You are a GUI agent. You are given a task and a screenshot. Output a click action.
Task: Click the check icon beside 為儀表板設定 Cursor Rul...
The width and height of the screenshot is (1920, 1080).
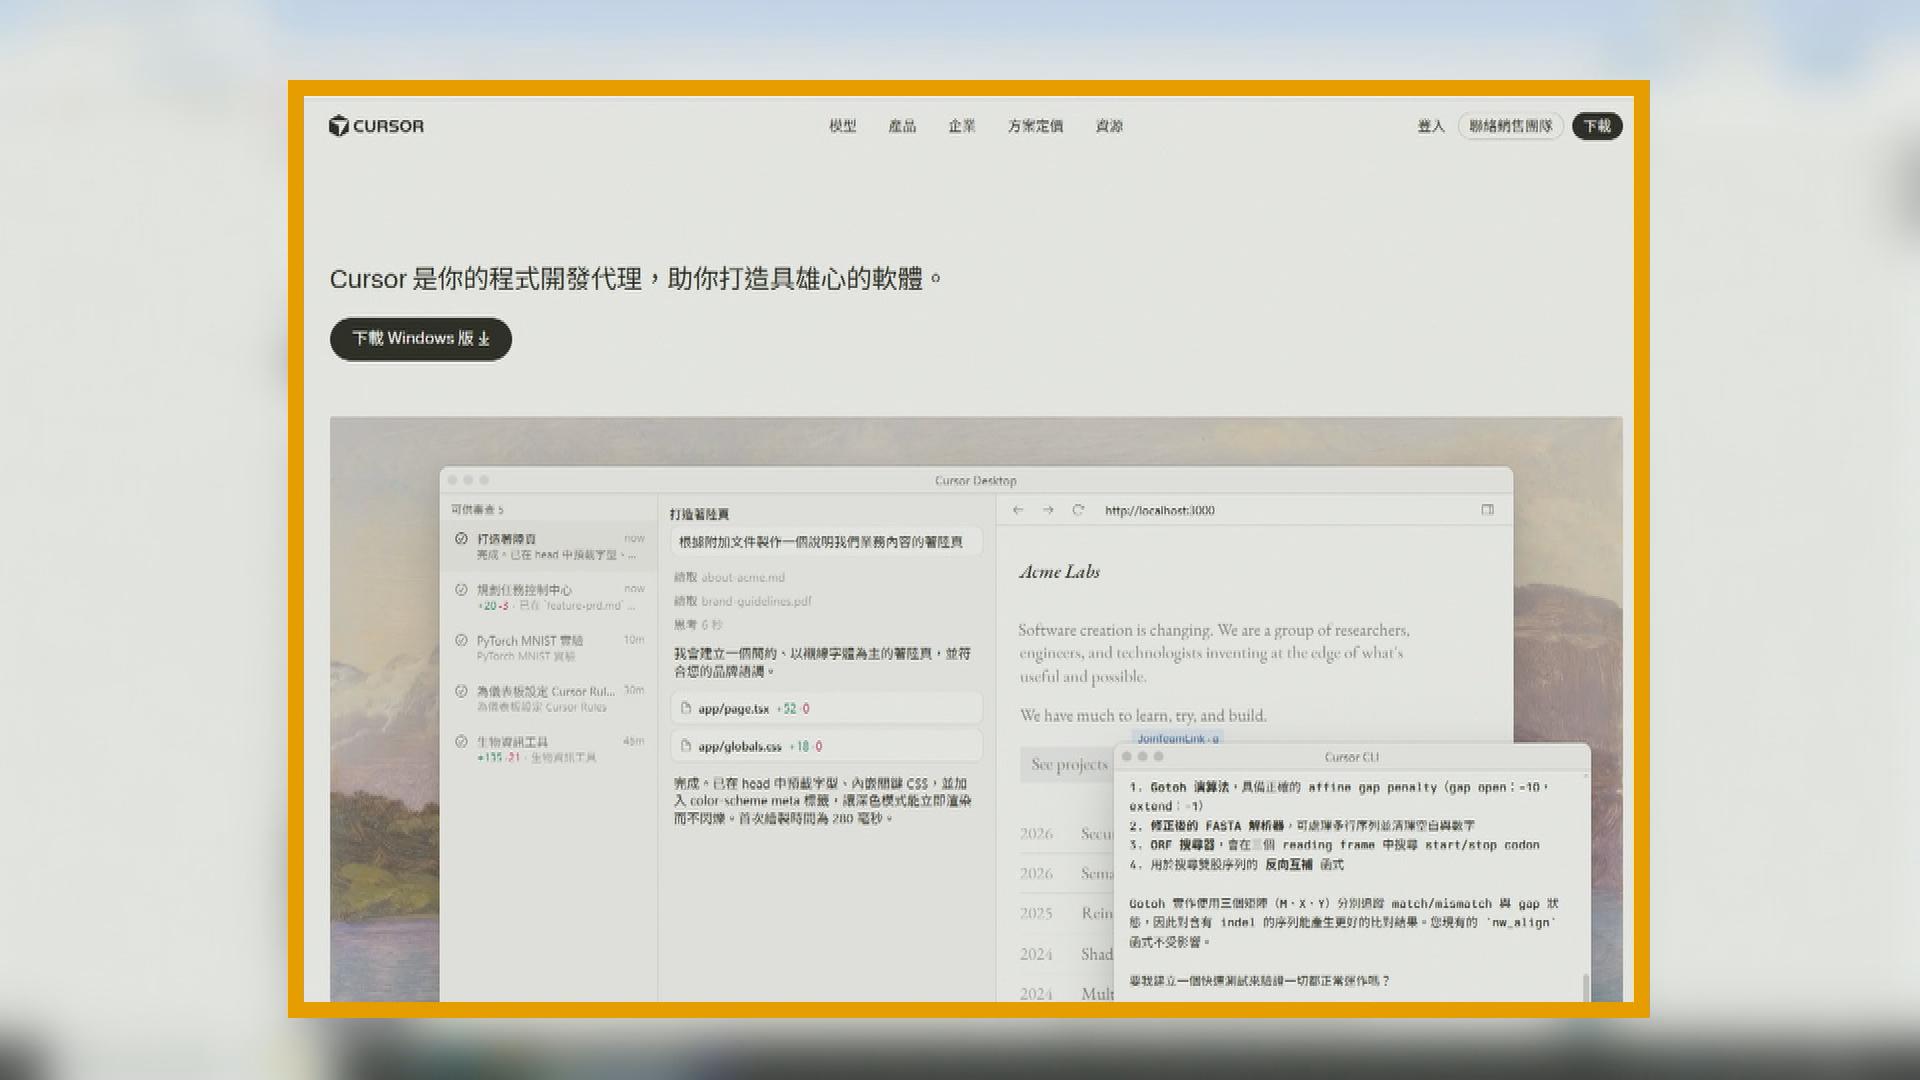[461, 691]
